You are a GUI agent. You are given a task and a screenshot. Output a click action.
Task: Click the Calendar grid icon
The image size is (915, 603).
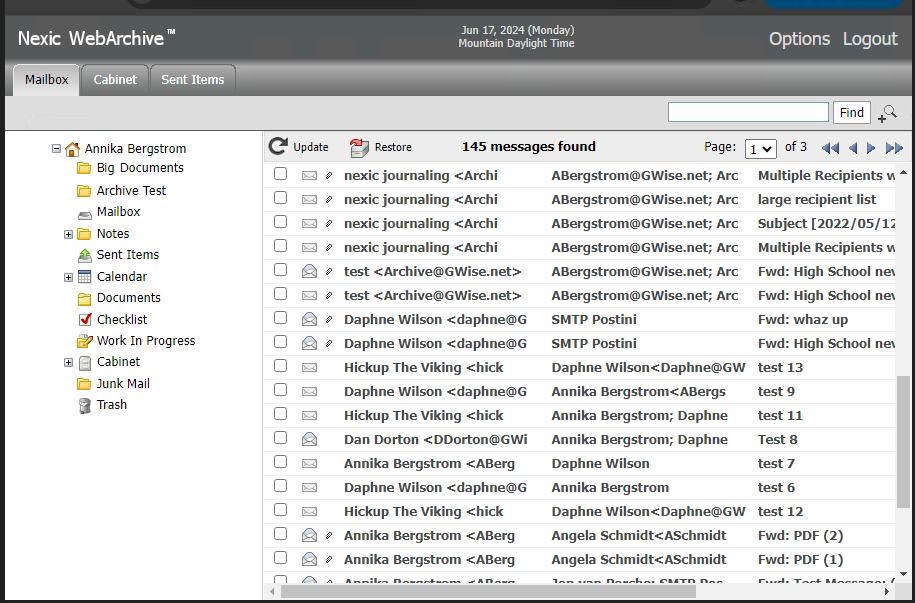click(x=85, y=277)
